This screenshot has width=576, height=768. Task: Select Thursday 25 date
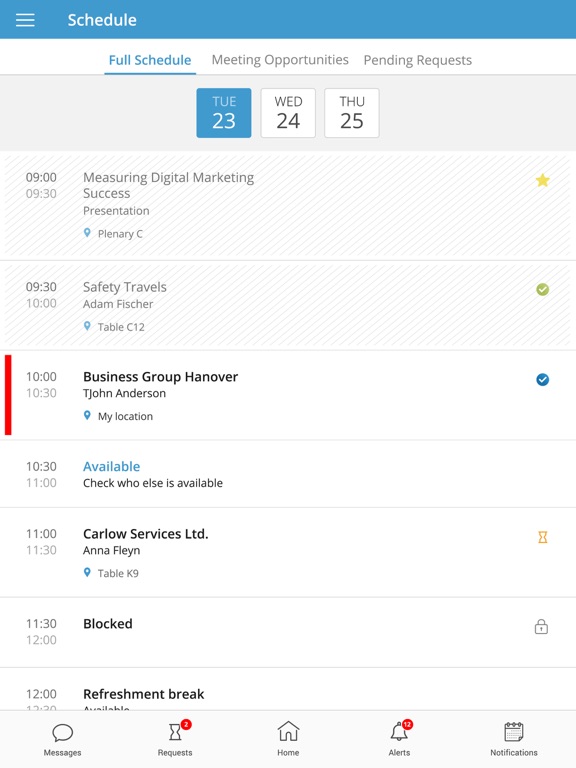click(352, 113)
